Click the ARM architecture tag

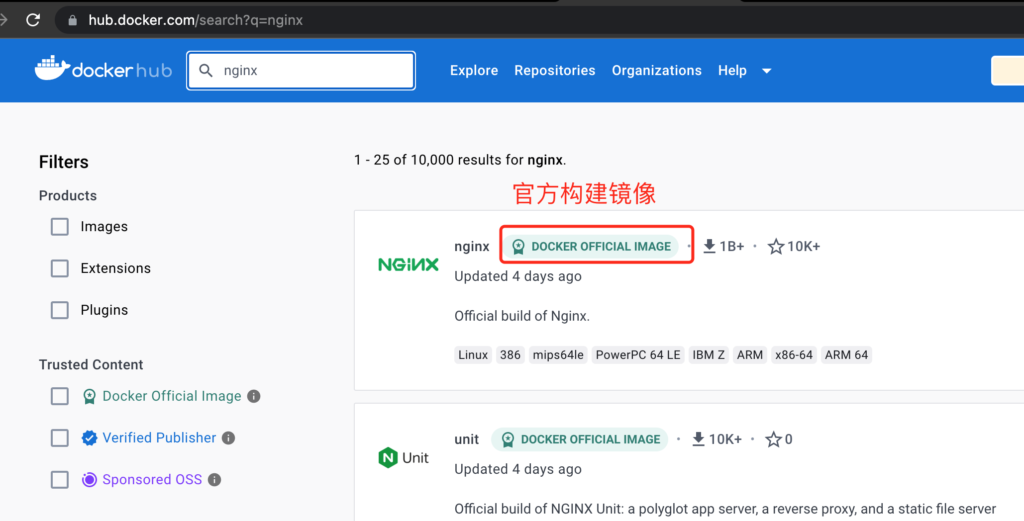(x=750, y=355)
